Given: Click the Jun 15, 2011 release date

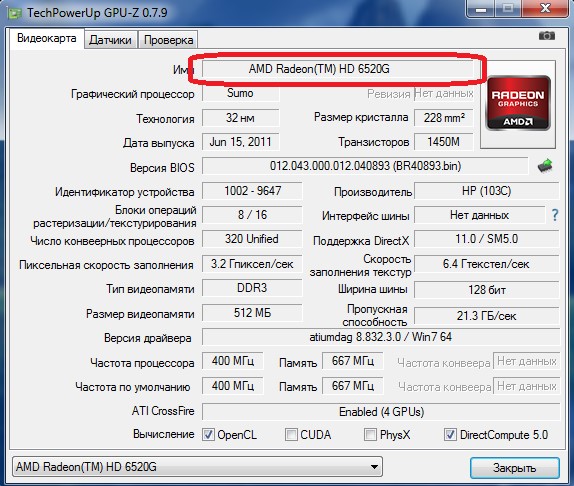Looking at the screenshot, I should click(241, 142).
